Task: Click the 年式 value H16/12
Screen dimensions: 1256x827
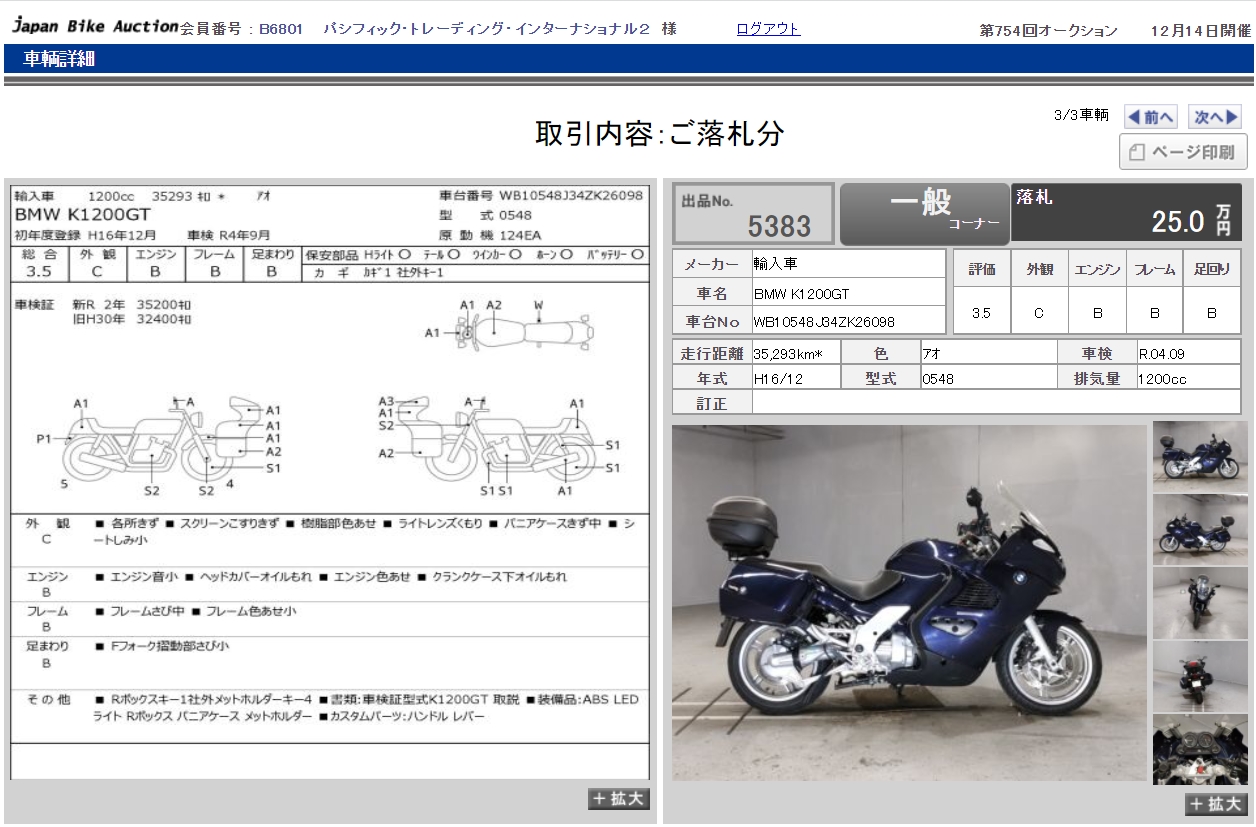Action: pyautogui.click(x=776, y=379)
